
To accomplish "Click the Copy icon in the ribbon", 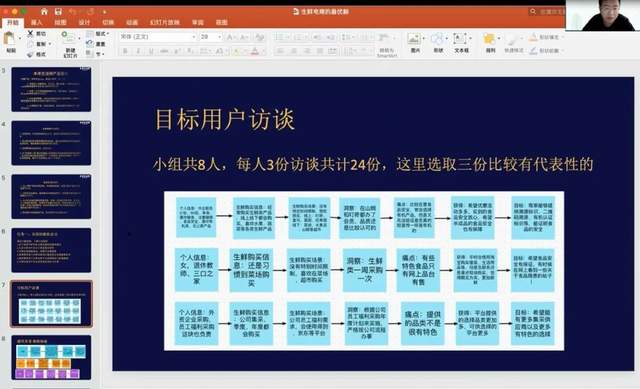I will (30, 44).
